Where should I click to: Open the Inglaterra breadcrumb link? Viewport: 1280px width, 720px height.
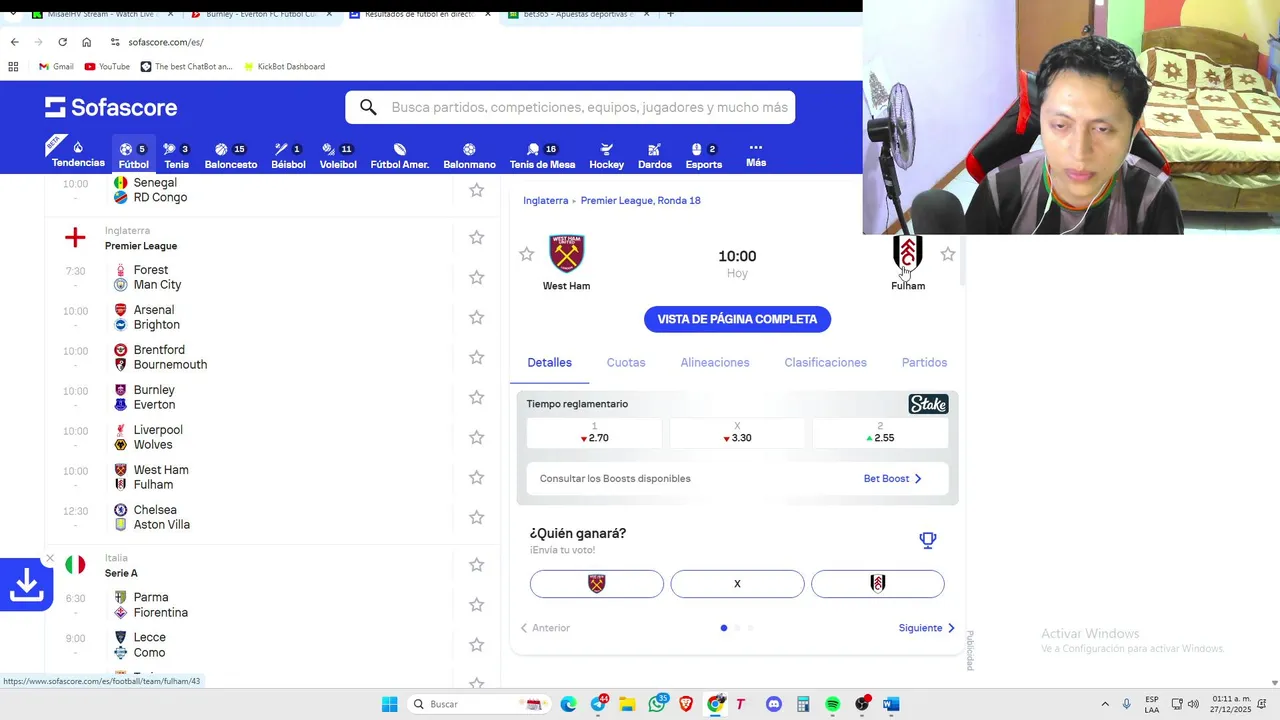[545, 200]
